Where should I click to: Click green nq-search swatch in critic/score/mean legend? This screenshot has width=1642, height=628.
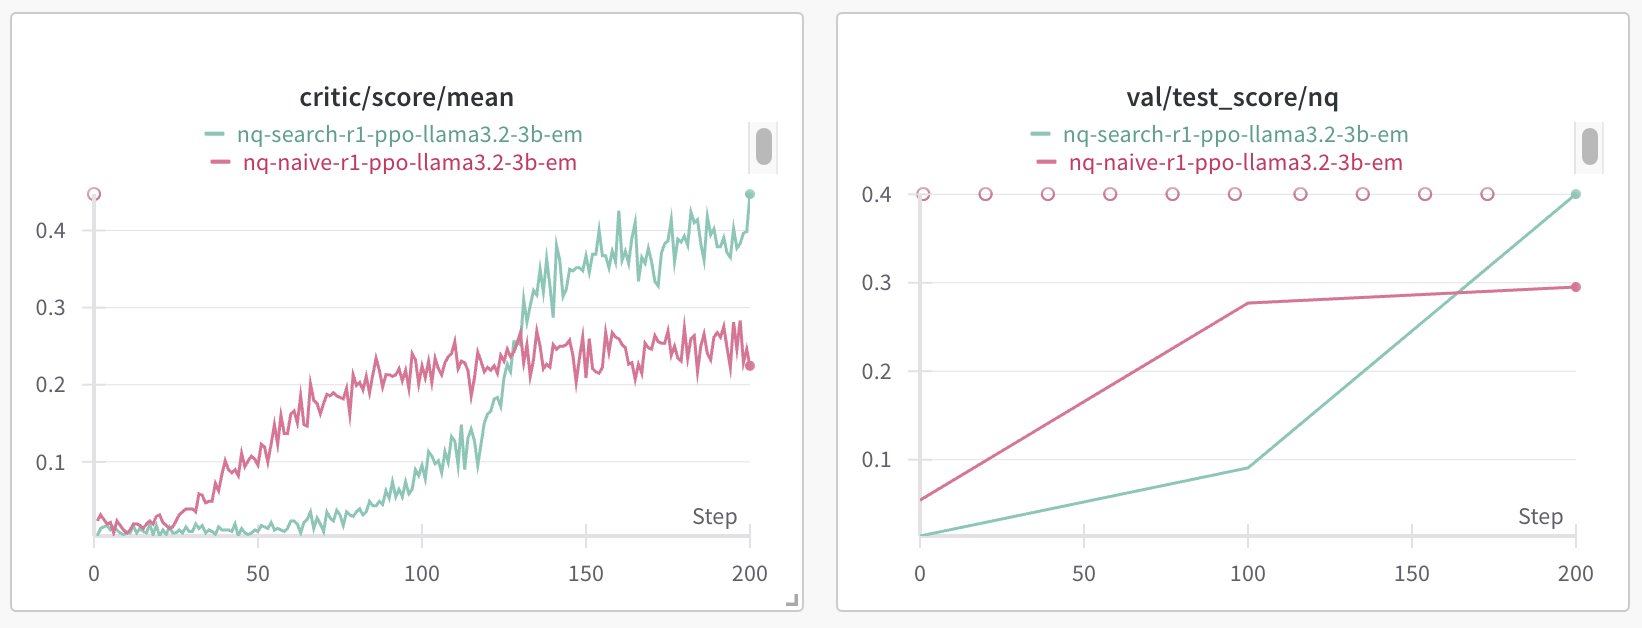215,134
